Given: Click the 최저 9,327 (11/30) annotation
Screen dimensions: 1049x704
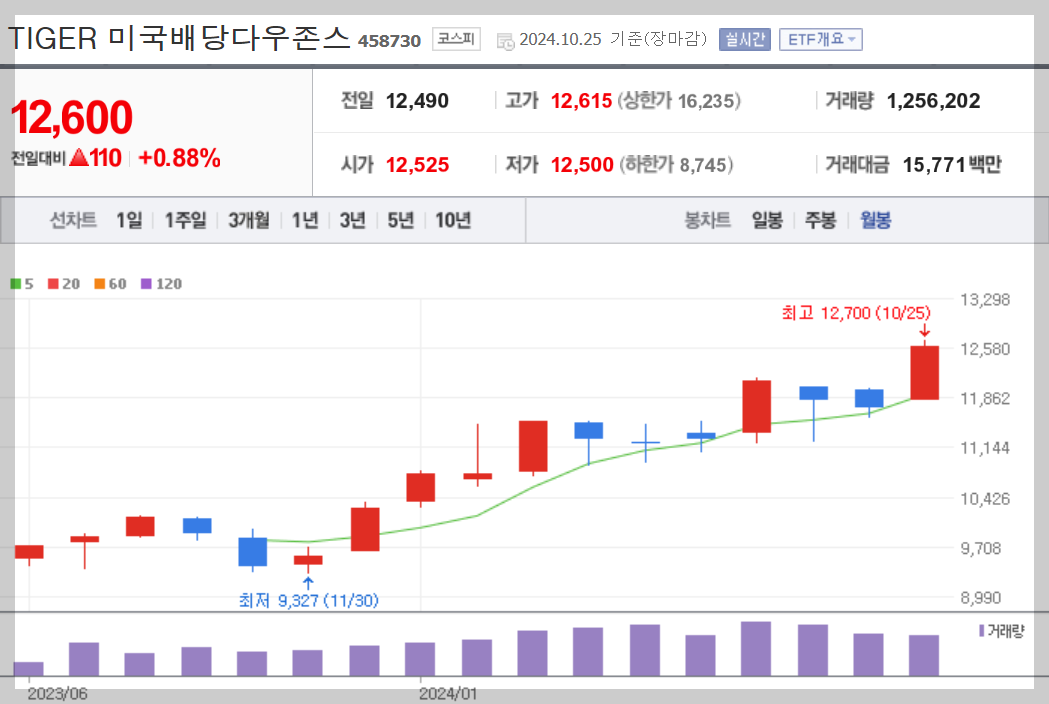Looking at the screenshot, I should click(x=308, y=600).
